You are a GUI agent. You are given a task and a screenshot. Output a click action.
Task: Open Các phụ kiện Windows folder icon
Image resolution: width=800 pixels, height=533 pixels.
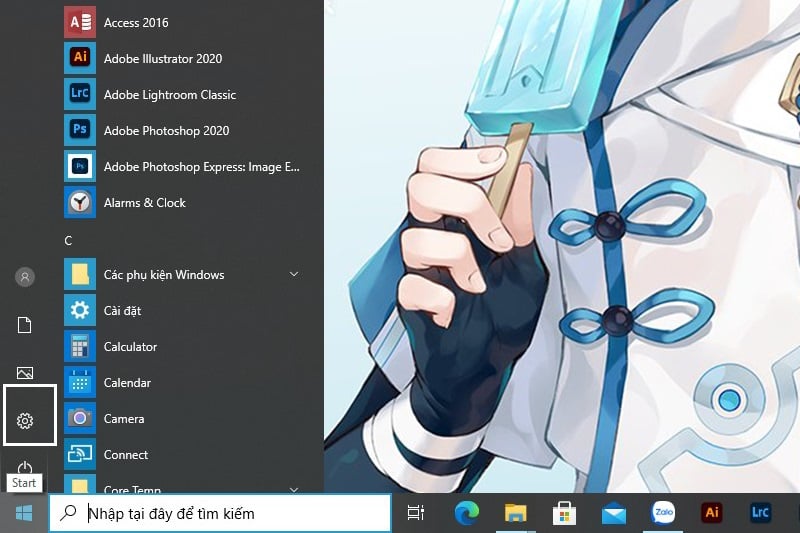pos(80,274)
